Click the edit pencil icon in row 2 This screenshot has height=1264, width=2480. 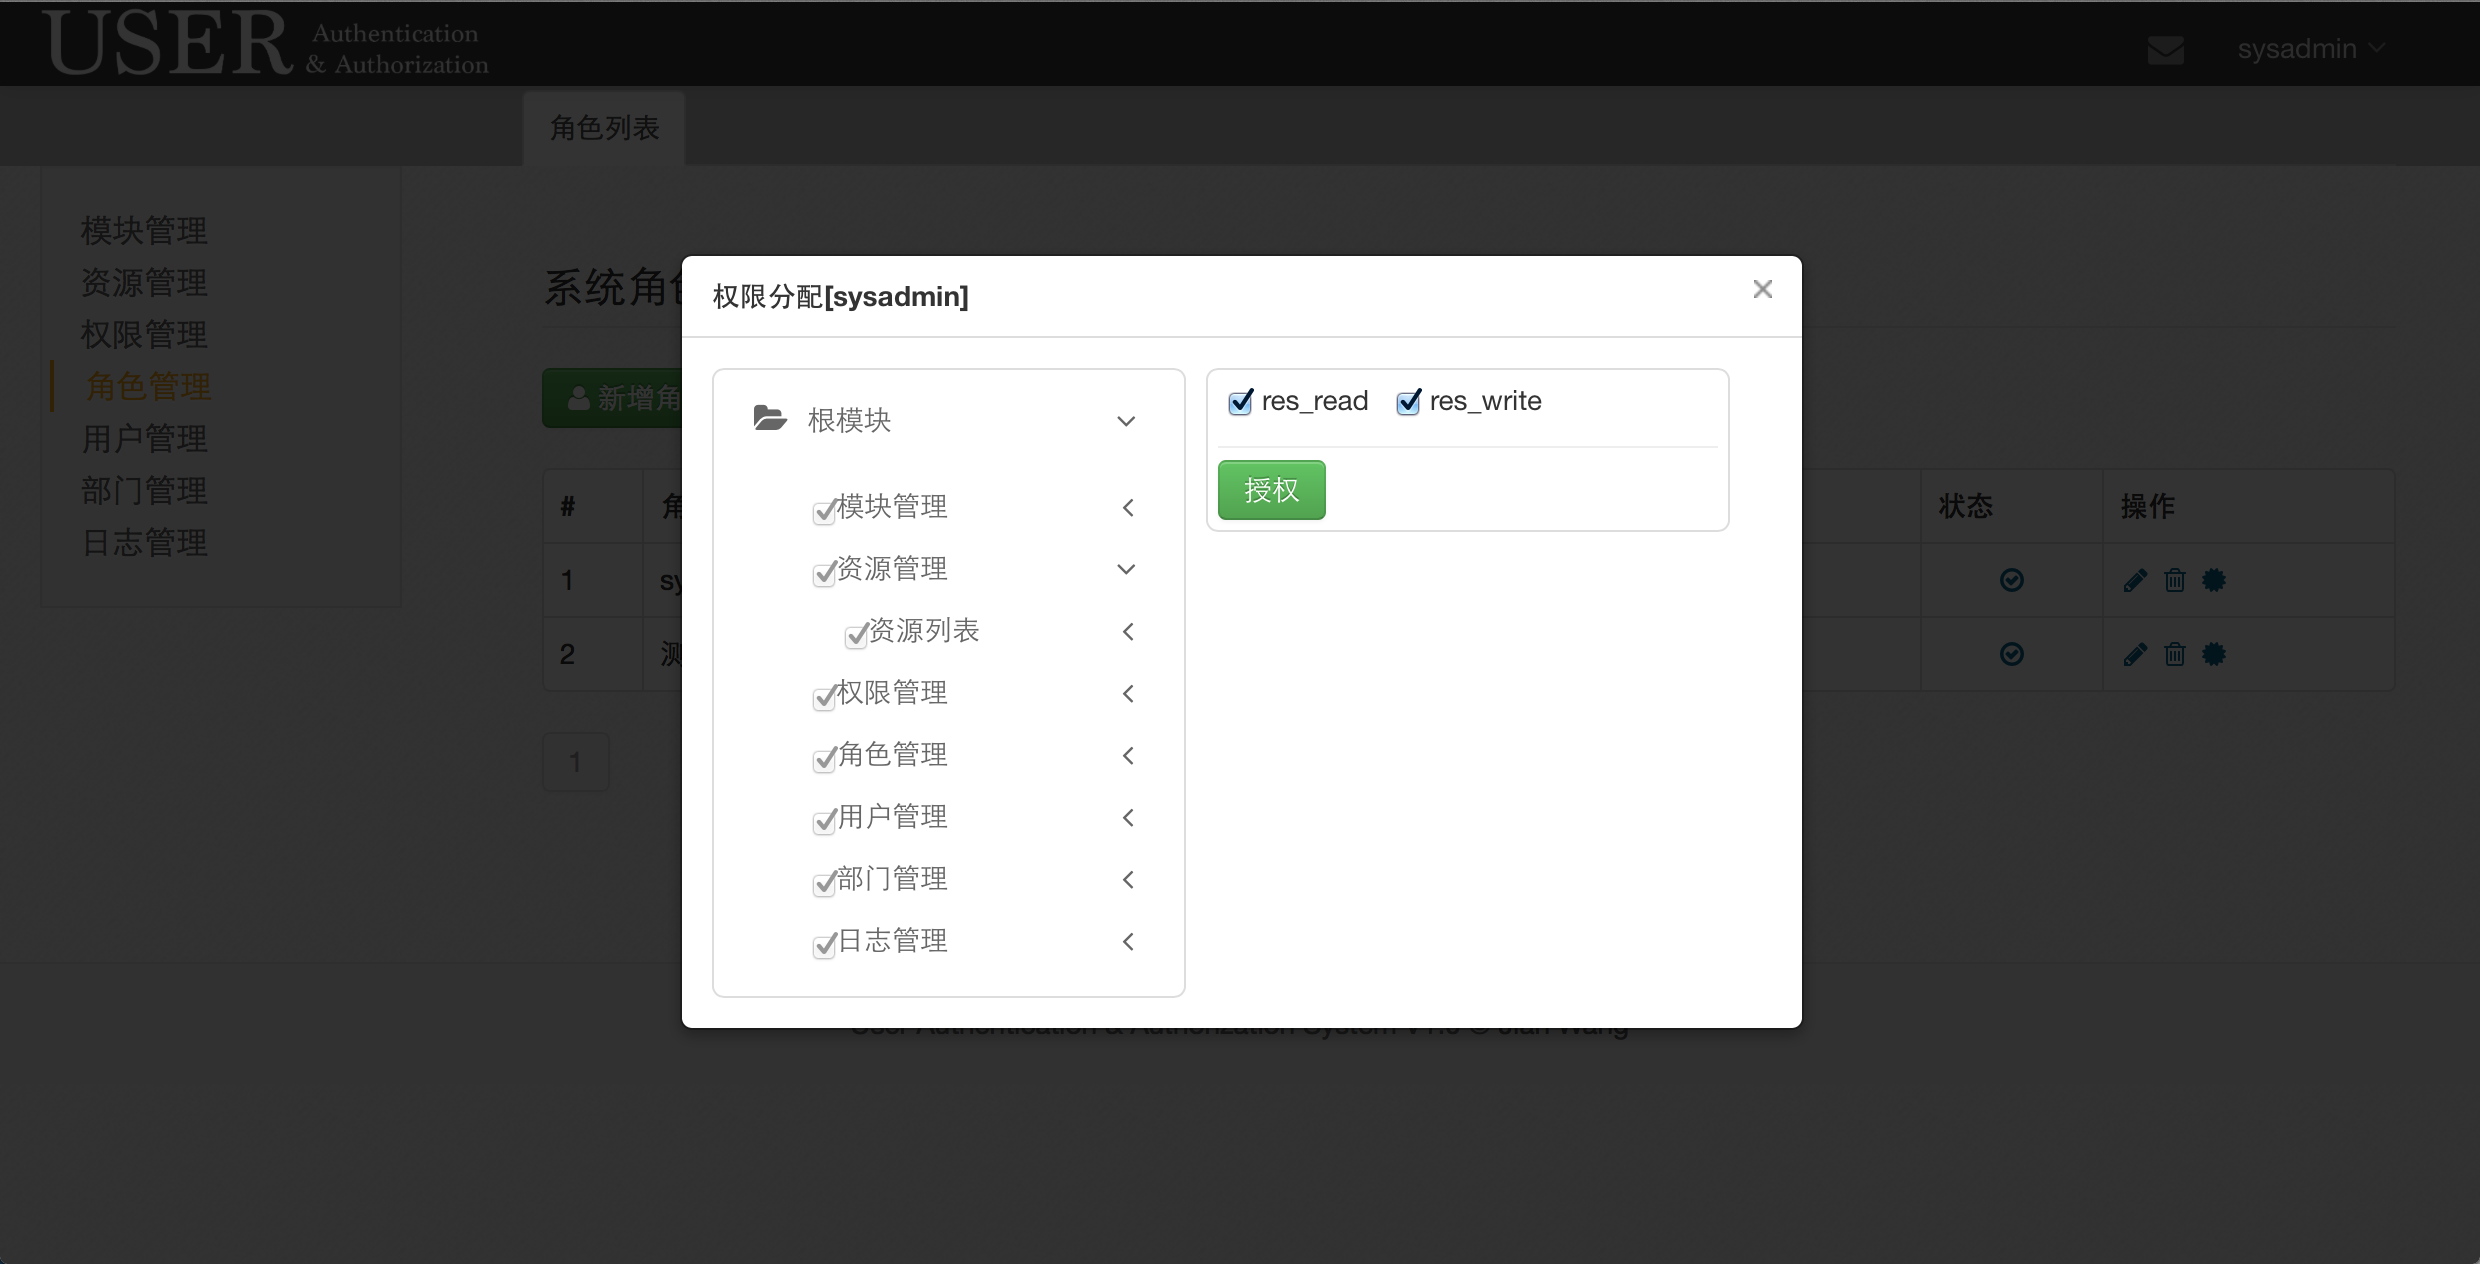click(x=2135, y=654)
